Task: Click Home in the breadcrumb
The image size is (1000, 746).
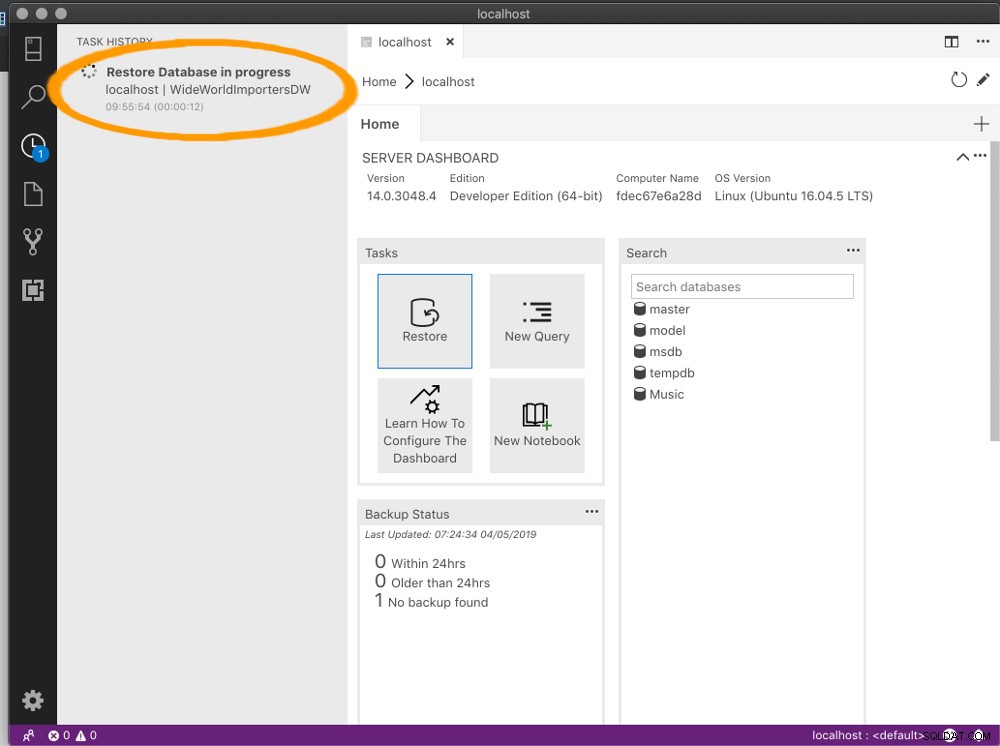Action: (x=379, y=82)
